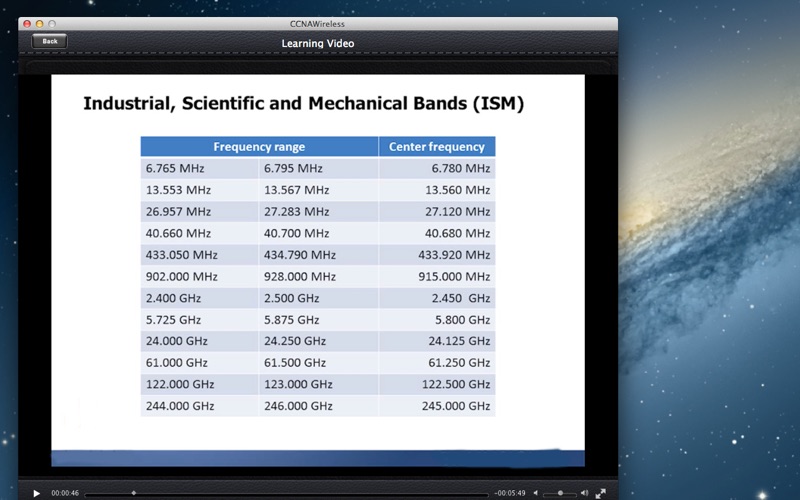Click the Center frequency column header

click(x=437, y=146)
